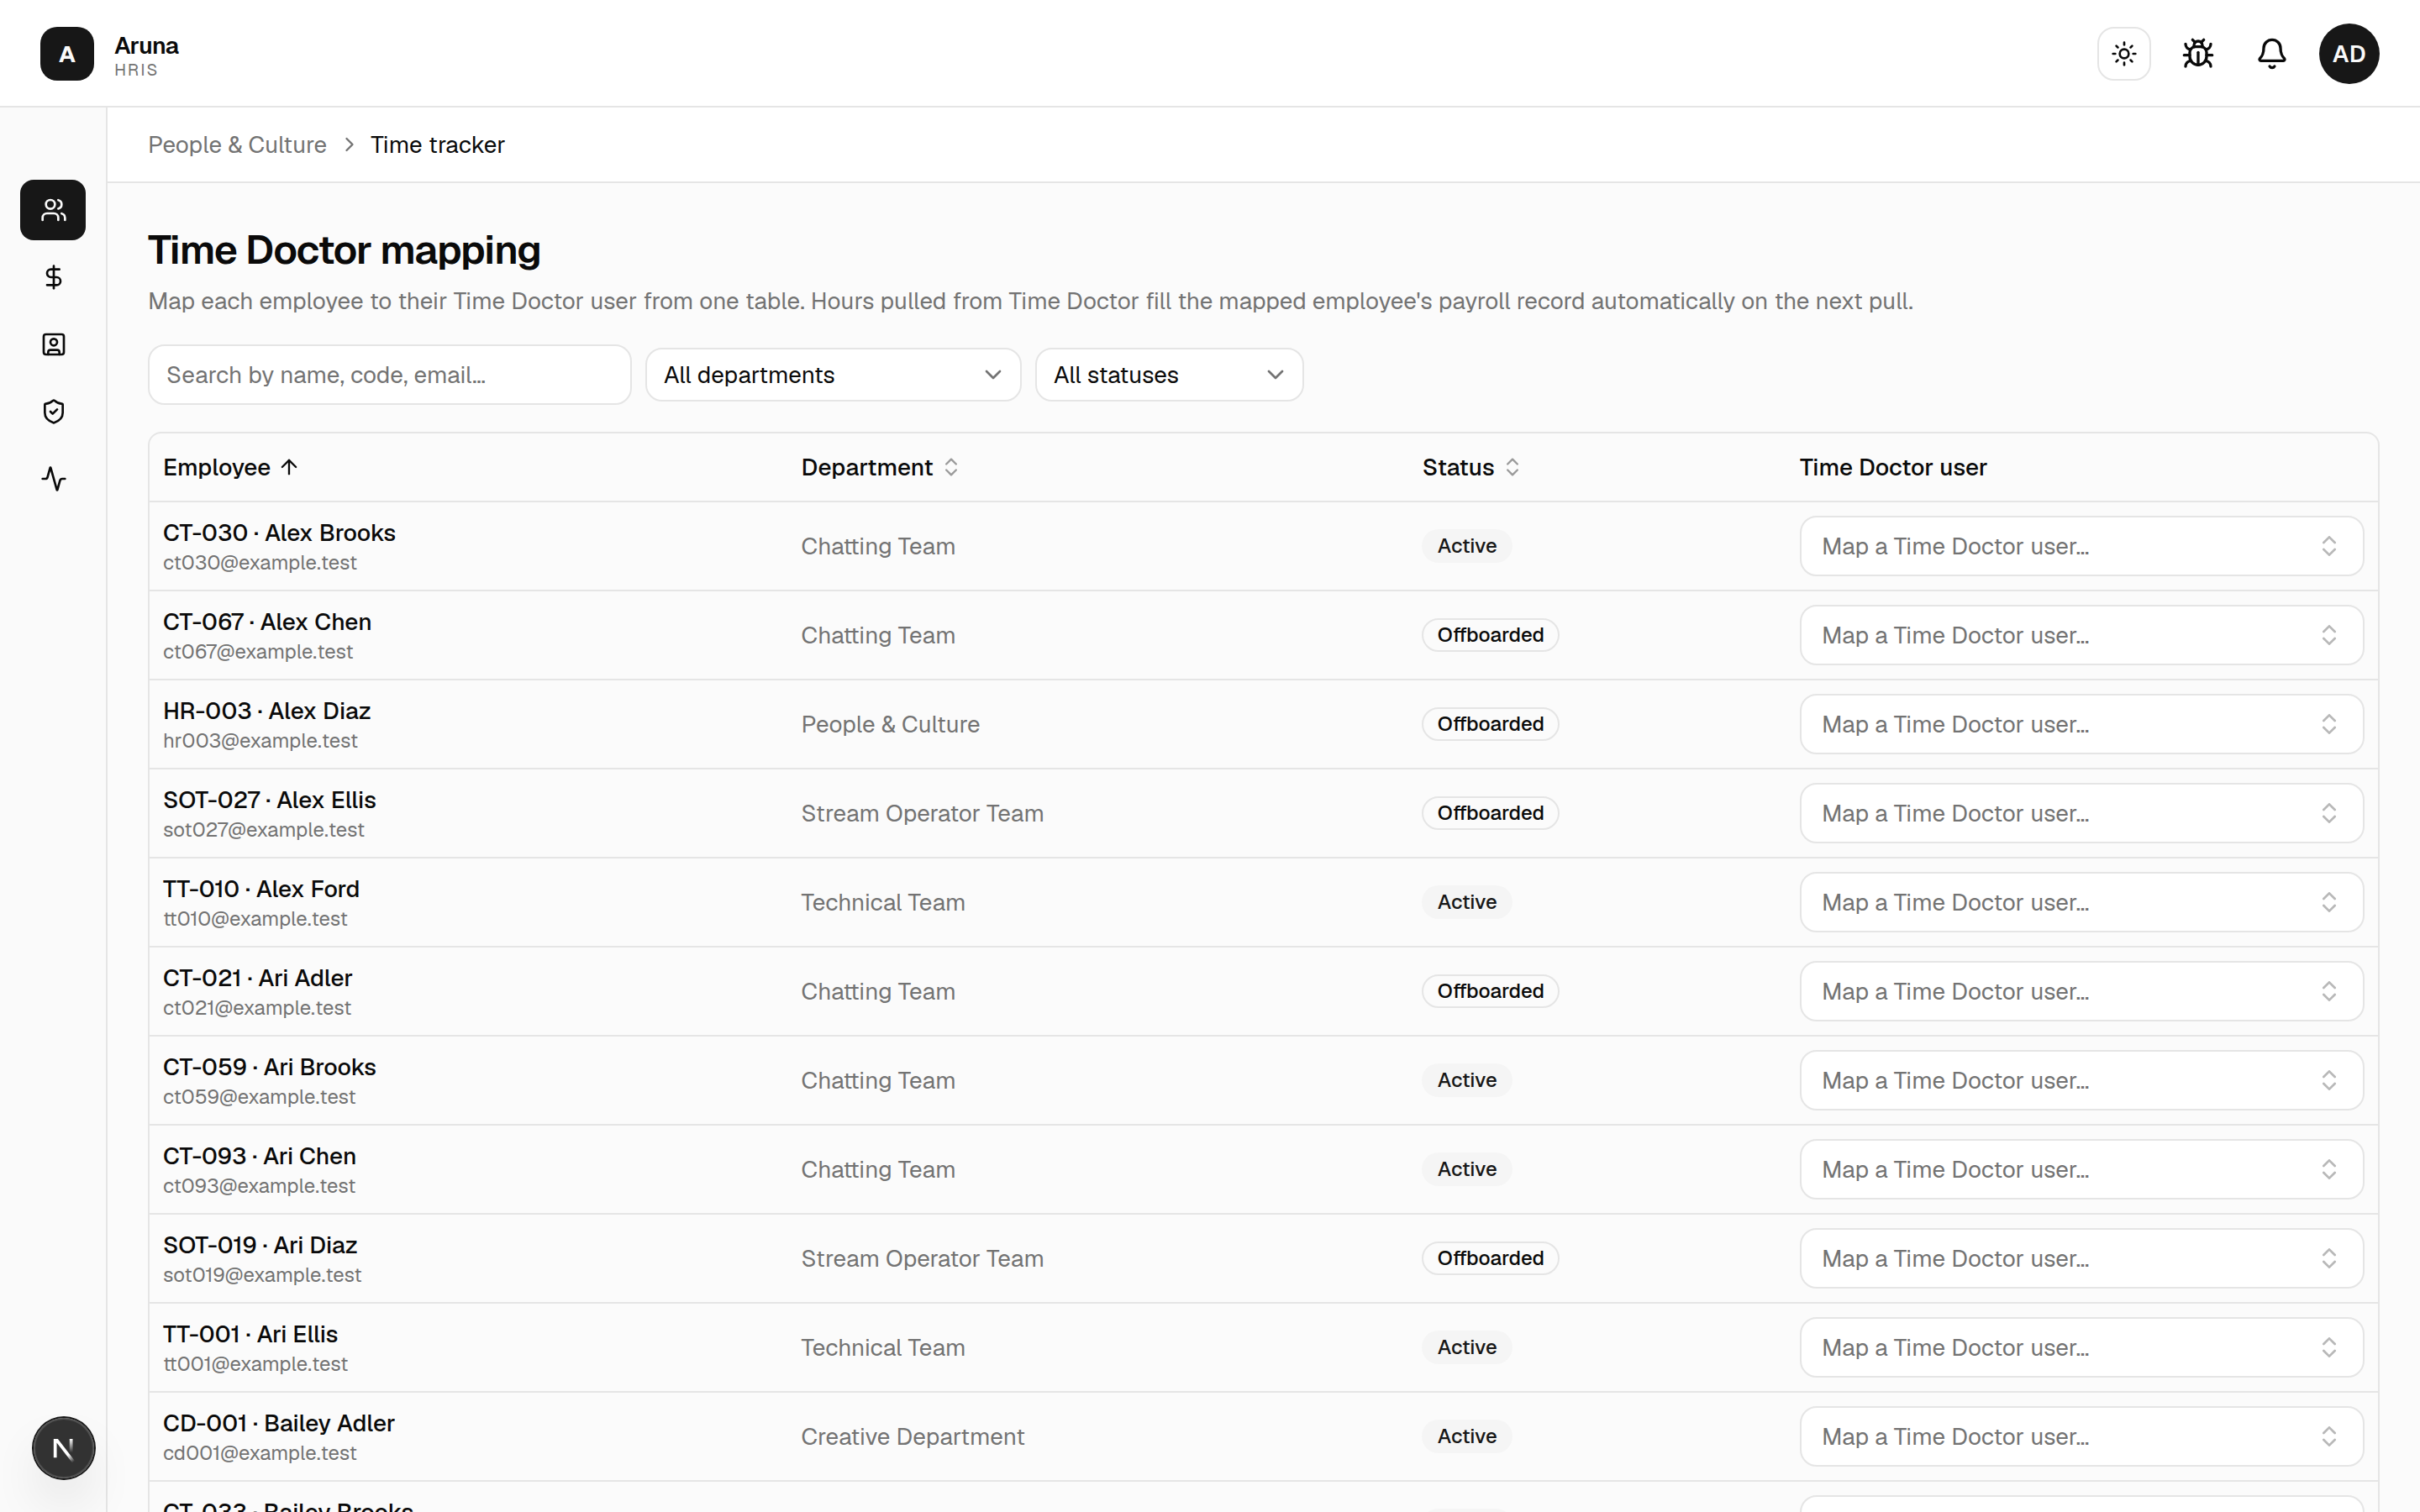2420x1512 pixels.
Task: Click the People & Culture department cell
Action: (x=890, y=724)
